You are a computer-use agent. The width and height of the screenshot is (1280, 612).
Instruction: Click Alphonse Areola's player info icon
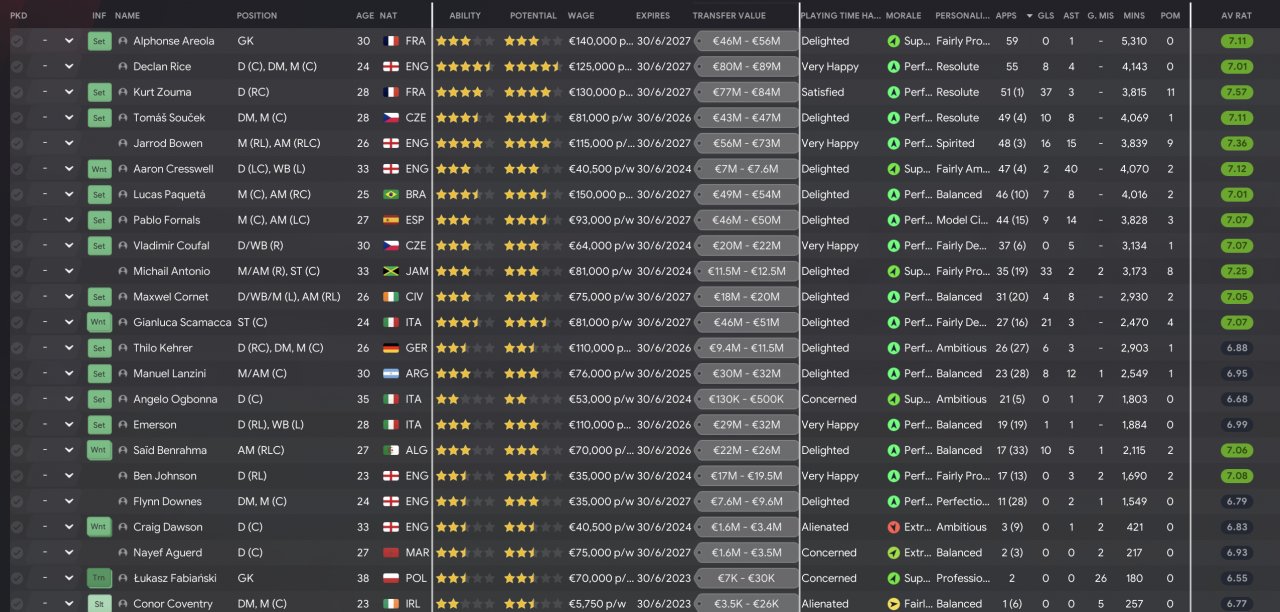coord(123,41)
